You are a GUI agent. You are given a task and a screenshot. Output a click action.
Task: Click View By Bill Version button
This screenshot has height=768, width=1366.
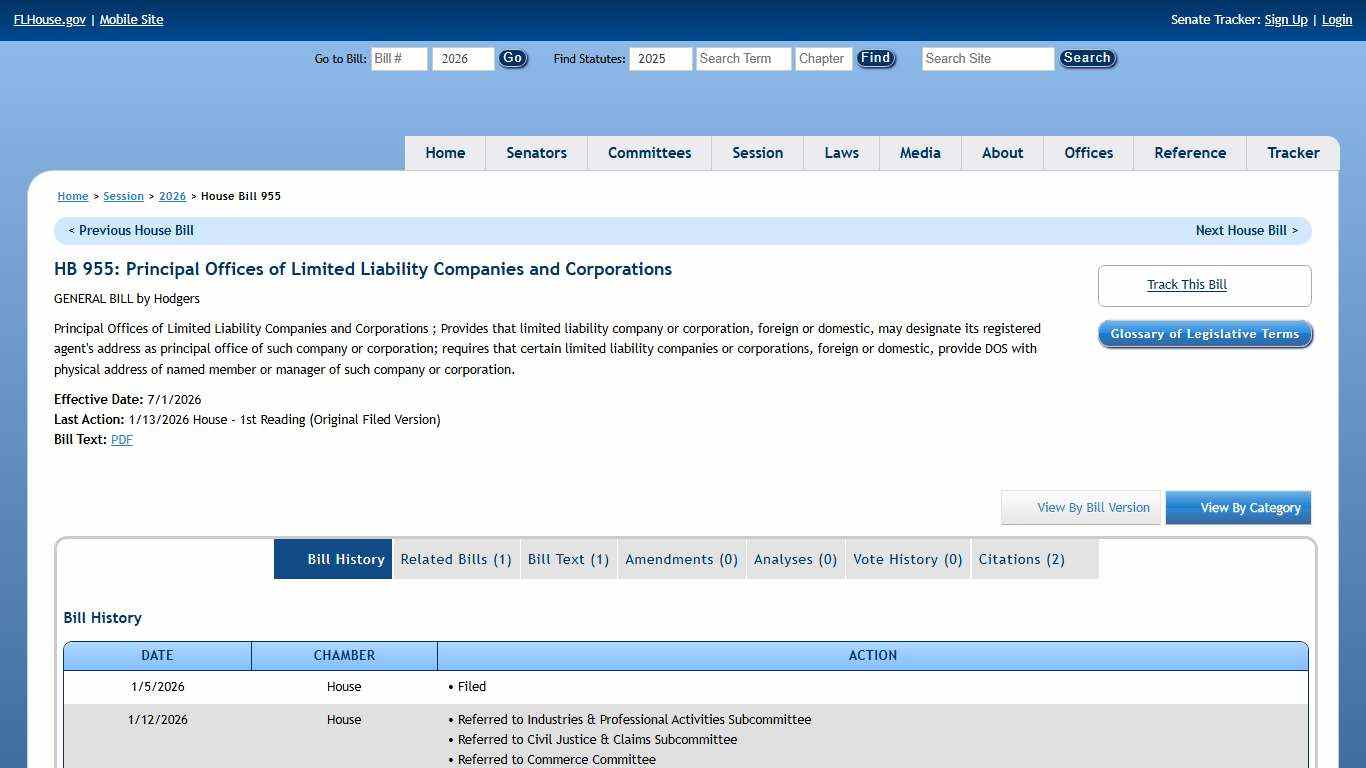pos(1081,508)
